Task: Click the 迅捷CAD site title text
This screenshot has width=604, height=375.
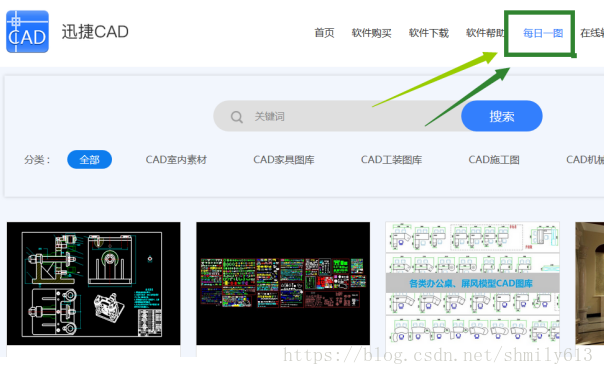Action: (95, 32)
